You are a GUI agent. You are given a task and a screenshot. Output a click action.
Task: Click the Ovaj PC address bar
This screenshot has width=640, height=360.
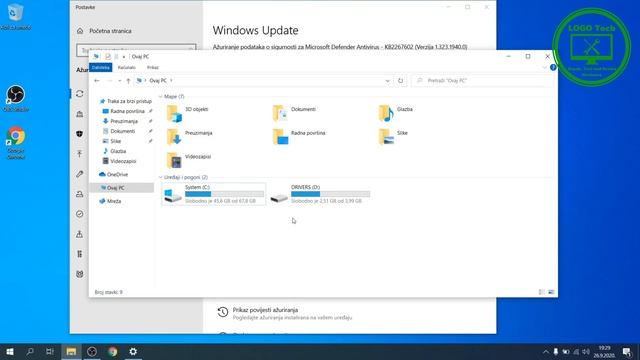click(264, 81)
